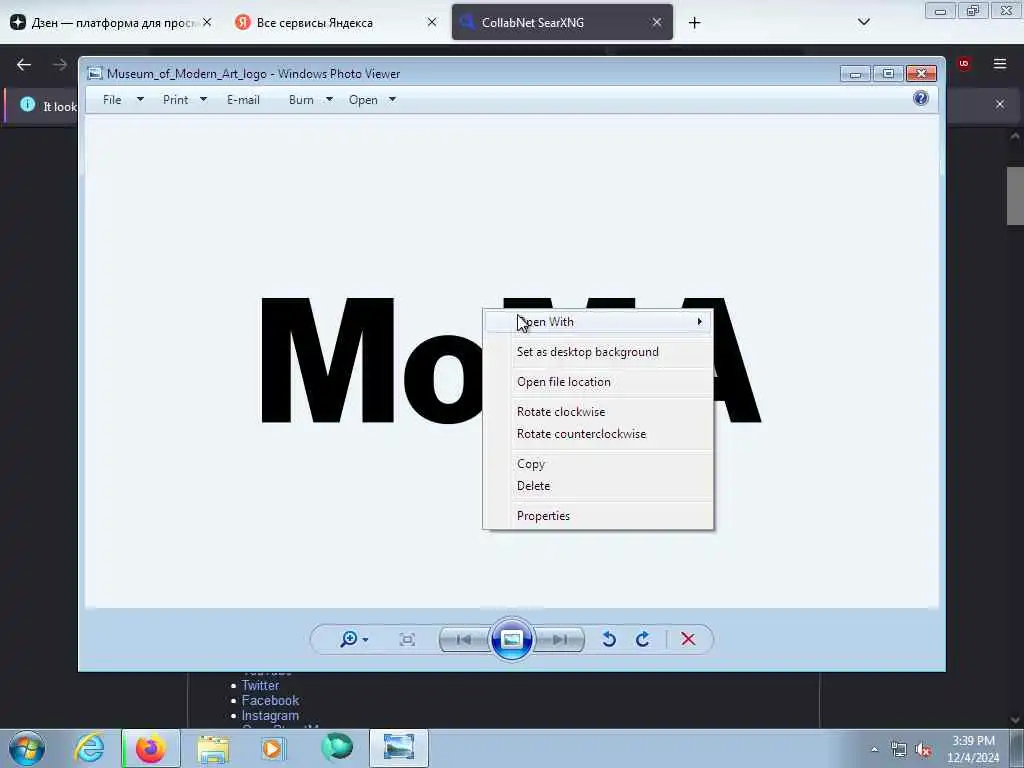Open the Firefox hamburger menu
This screenshot has width=1024, height=768.
(1000, 63)
